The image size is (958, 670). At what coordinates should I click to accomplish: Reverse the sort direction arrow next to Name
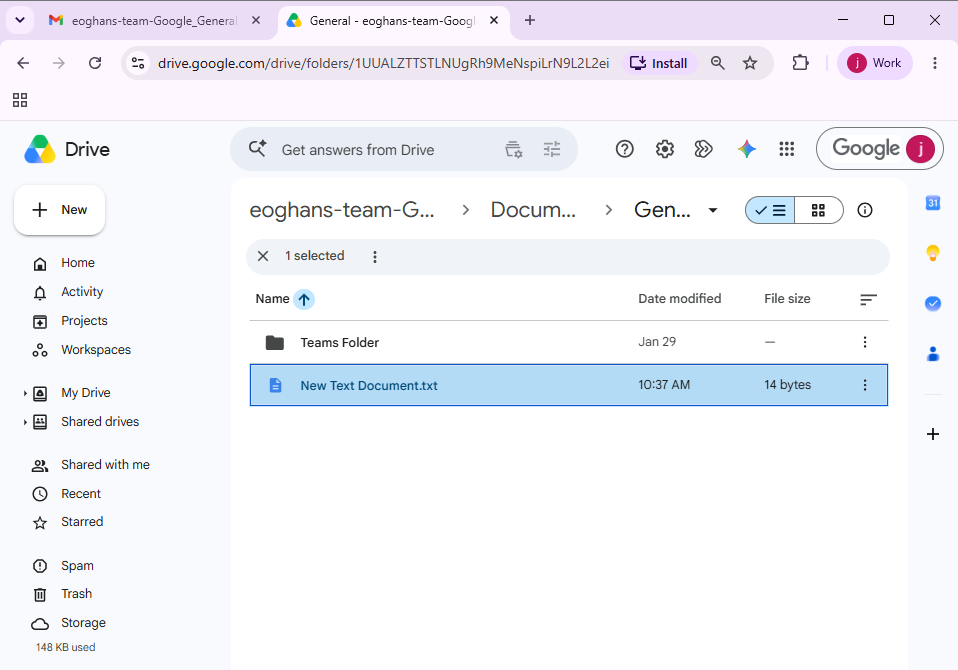tap(304, 299)
